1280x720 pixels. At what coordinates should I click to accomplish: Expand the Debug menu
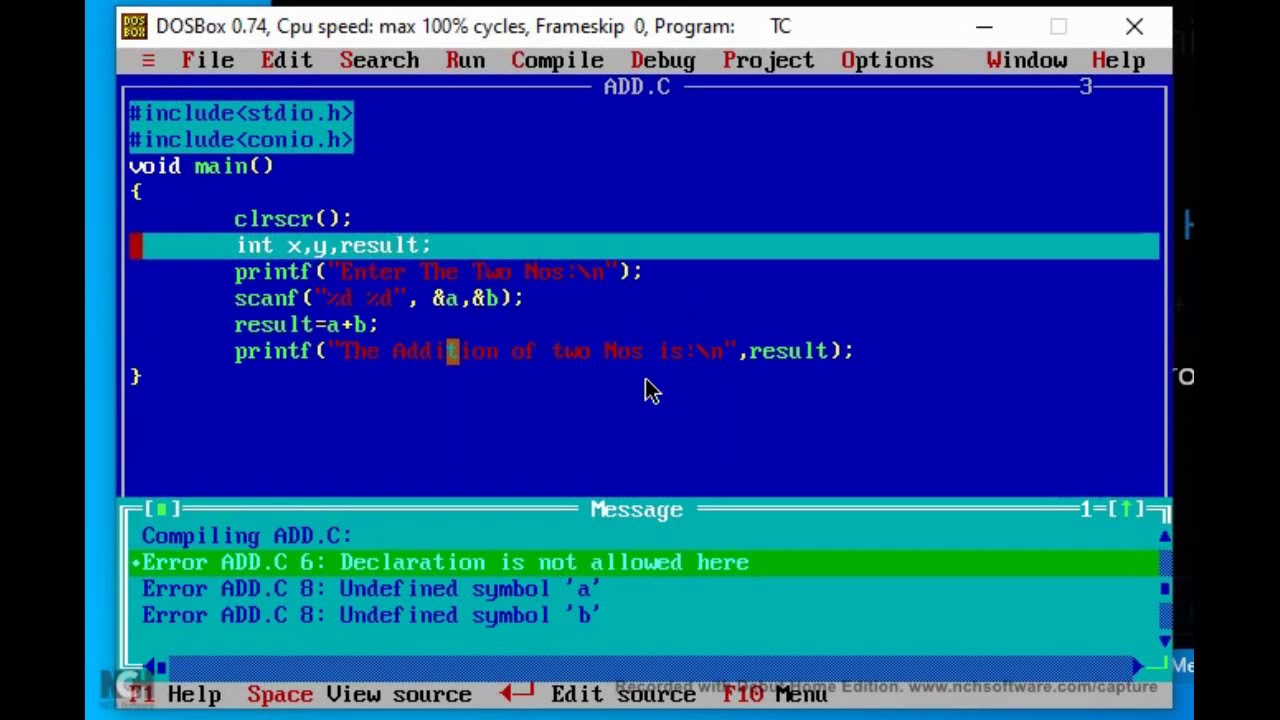(x=662, y=61)
